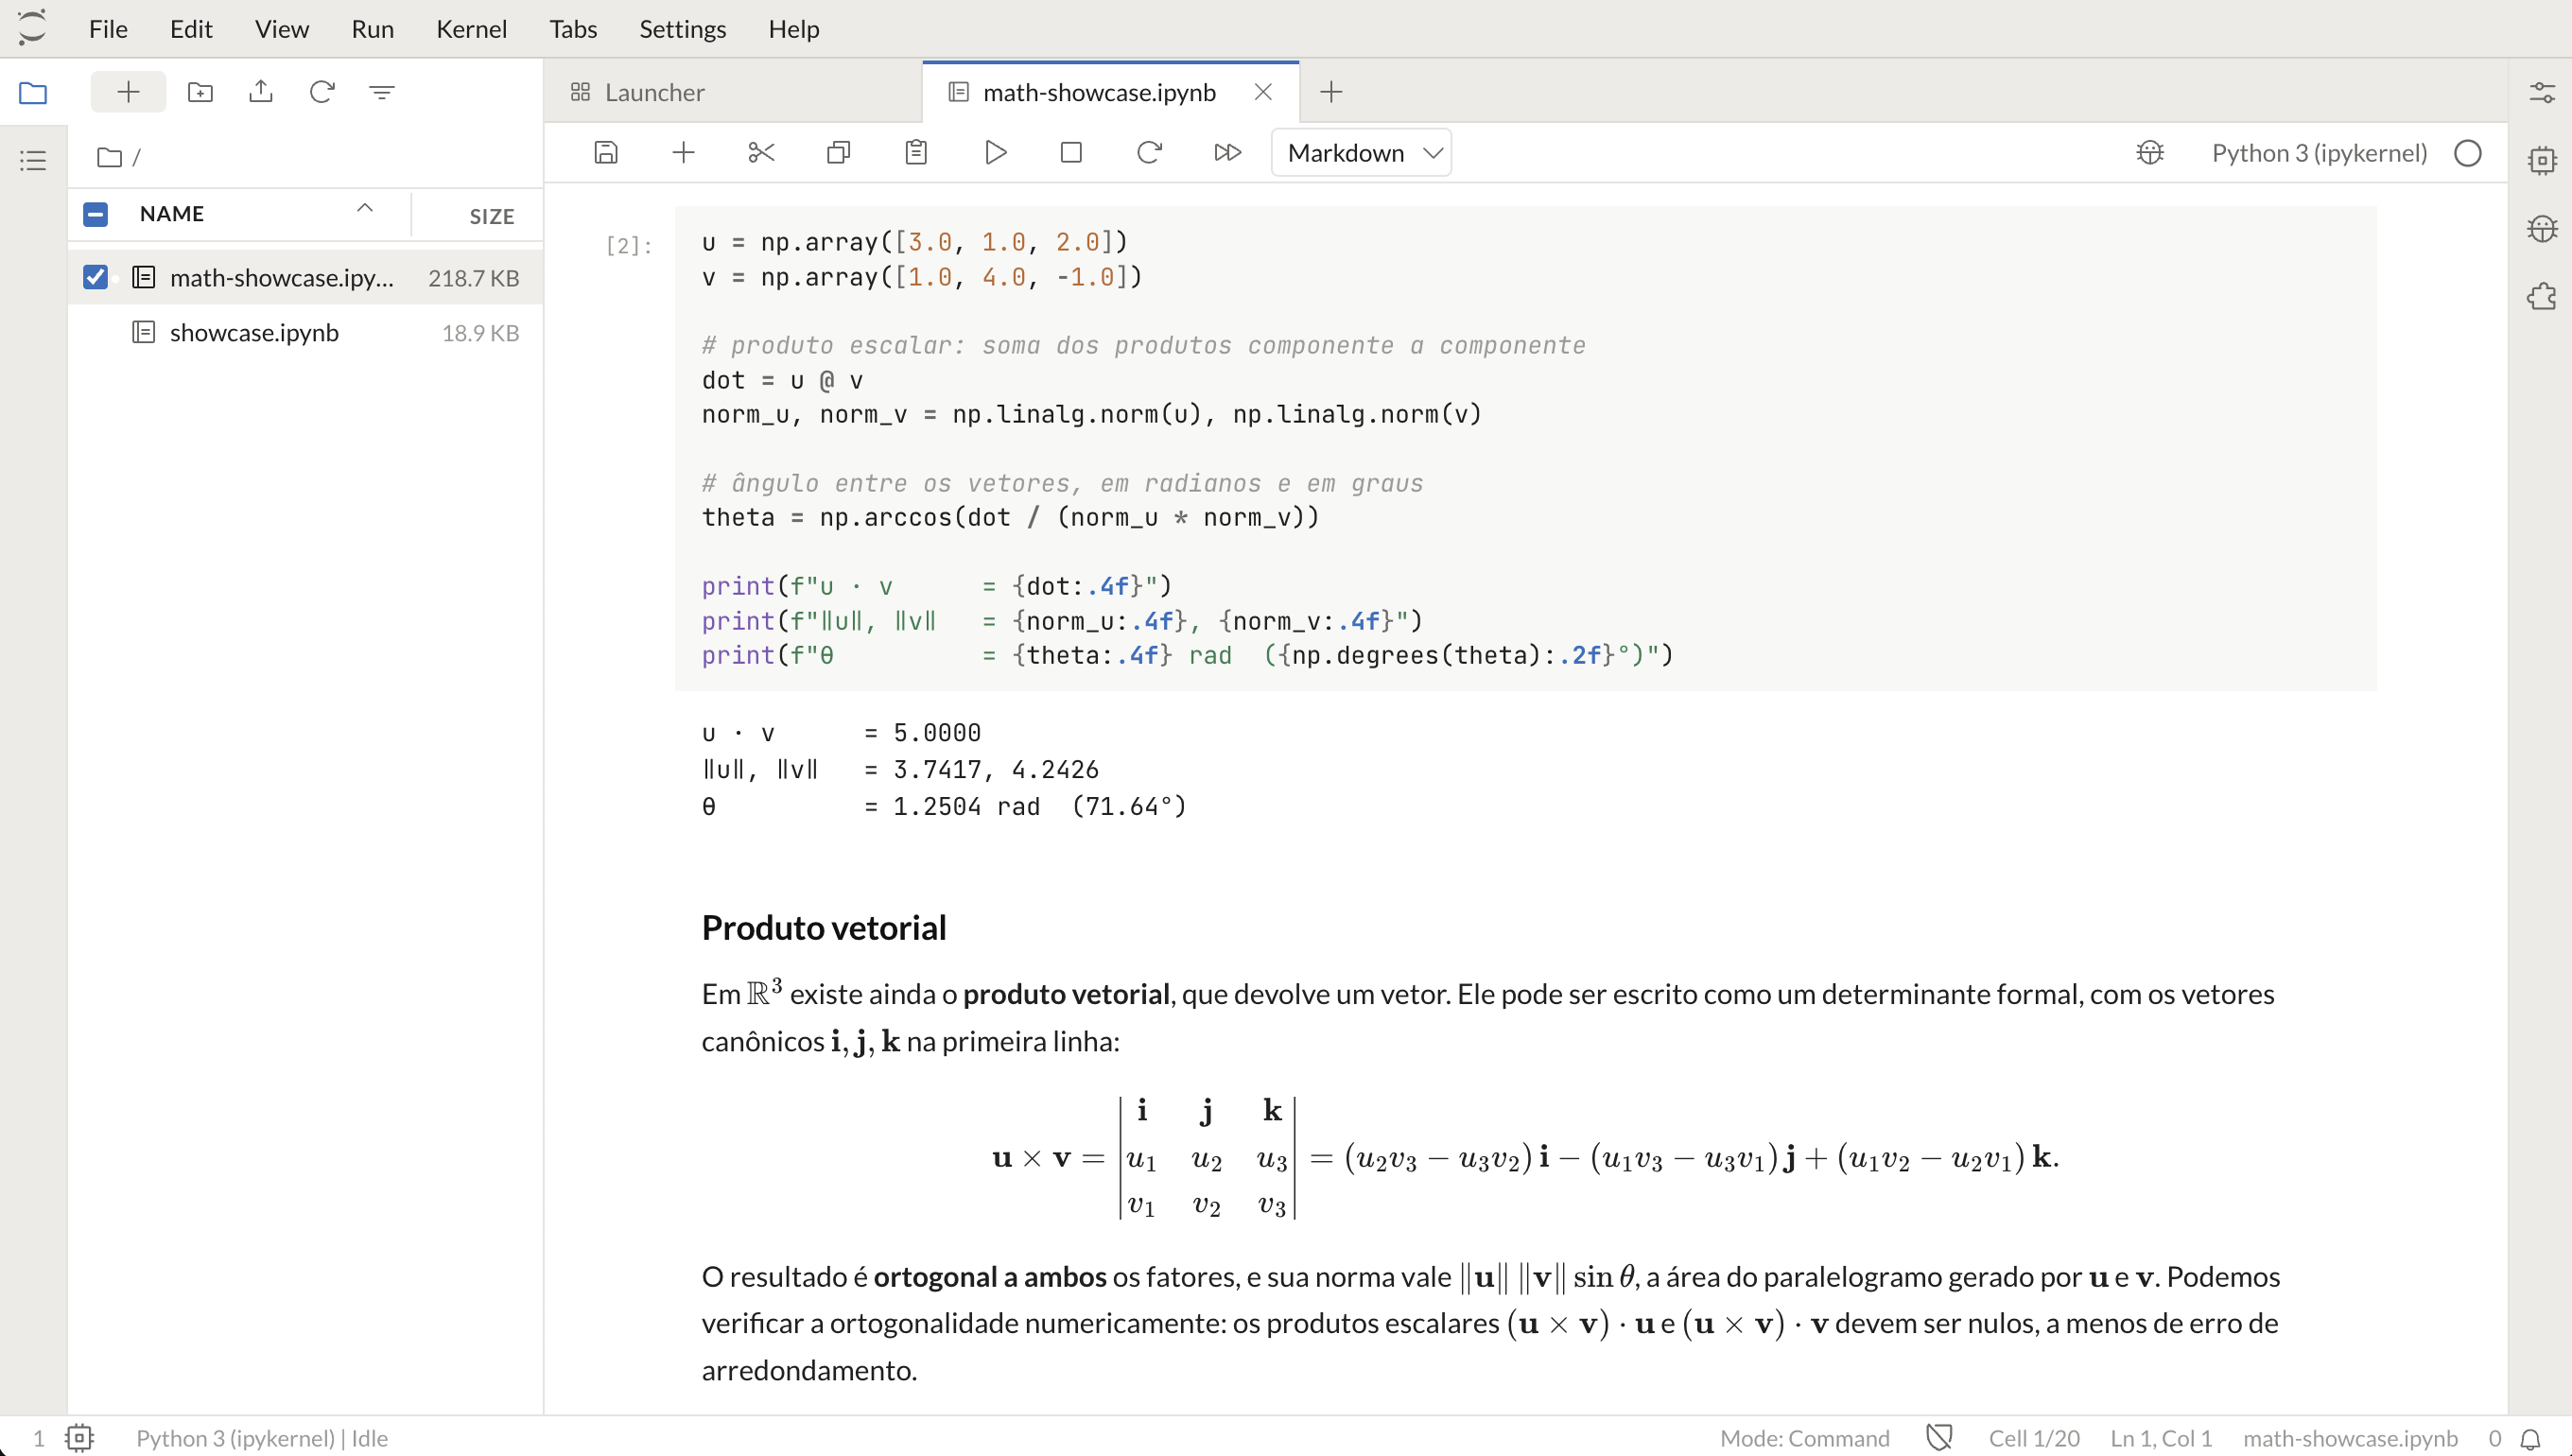Image resolution: width=2572 pixels, height=1456 pixels.
Task: Save the notebook with the disk icon
Action: click(606, 152)
